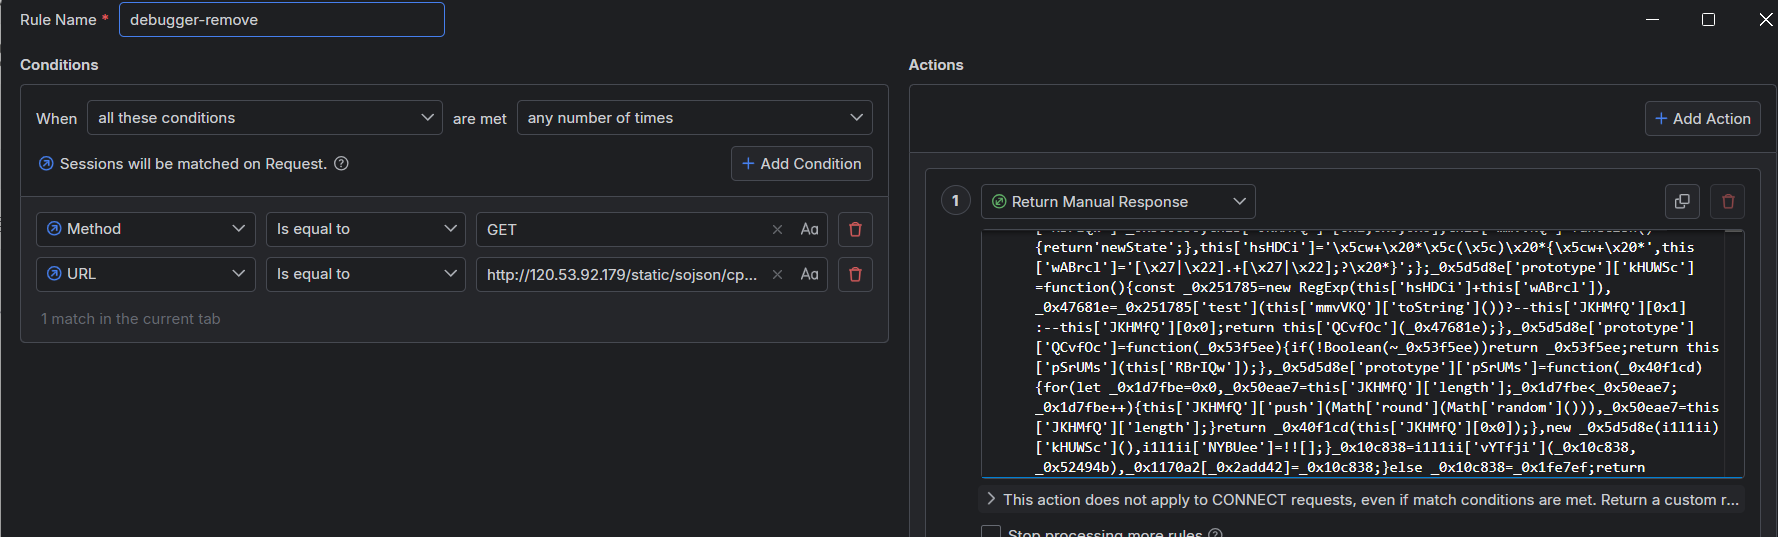Click the Add Condition button
1778x537 pixels.
pyautogui.click(x=801, y=164)
